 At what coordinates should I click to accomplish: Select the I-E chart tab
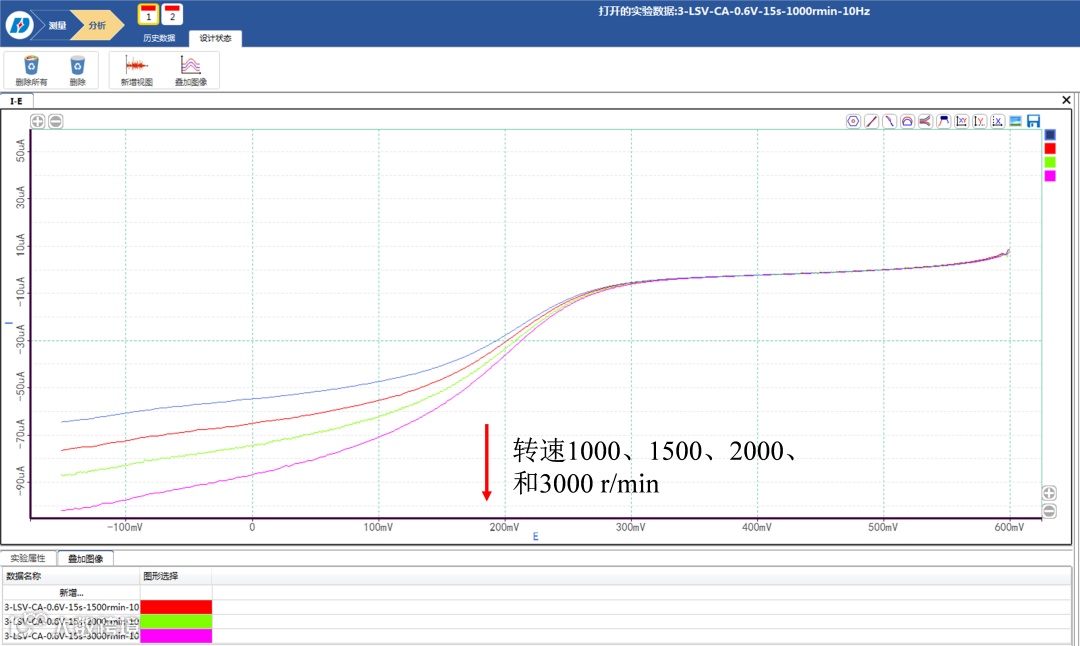pos(16,101)
